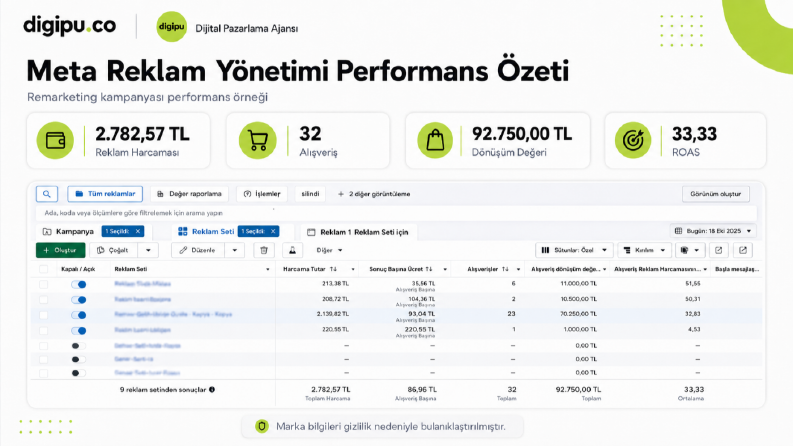Click the '93,04 TL' cost per result cell
Screen dimensions: 793x446
(422, 314)
